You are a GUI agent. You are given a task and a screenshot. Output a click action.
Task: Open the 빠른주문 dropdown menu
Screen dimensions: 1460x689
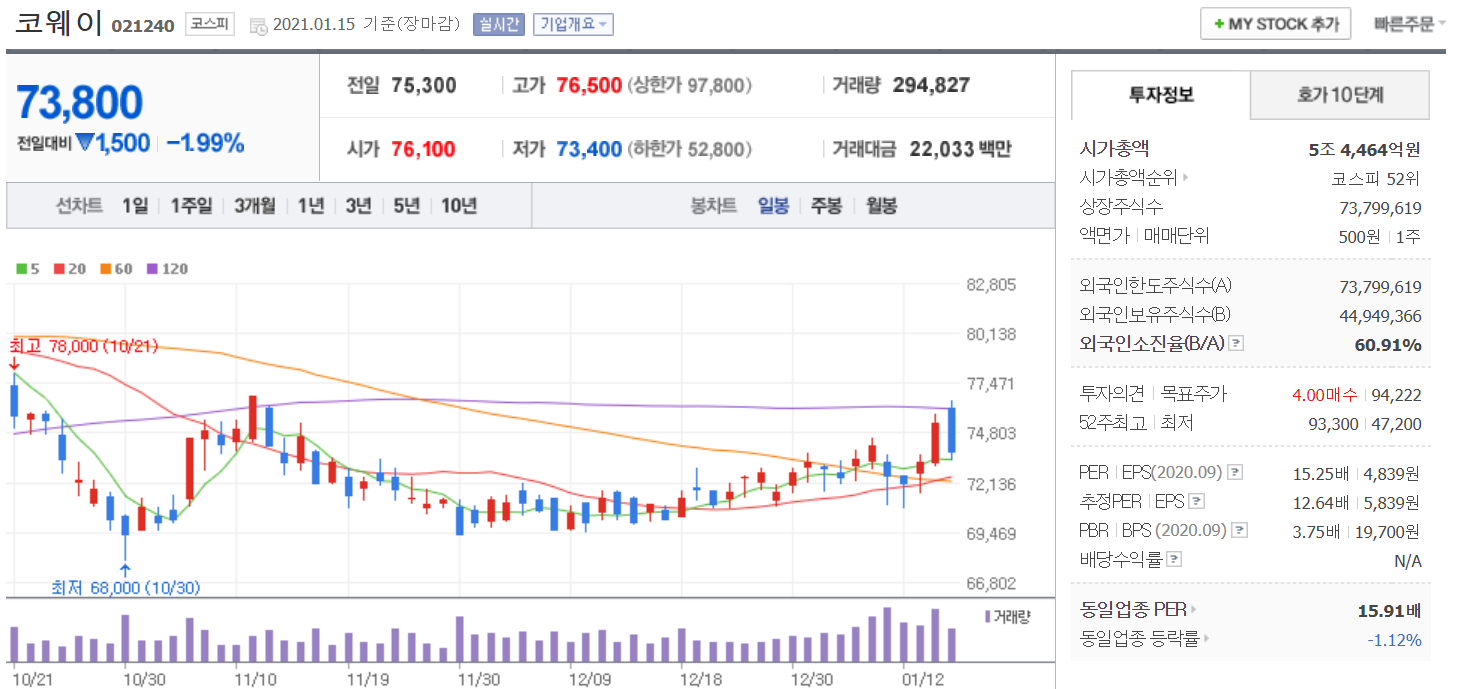[1410, 24]
